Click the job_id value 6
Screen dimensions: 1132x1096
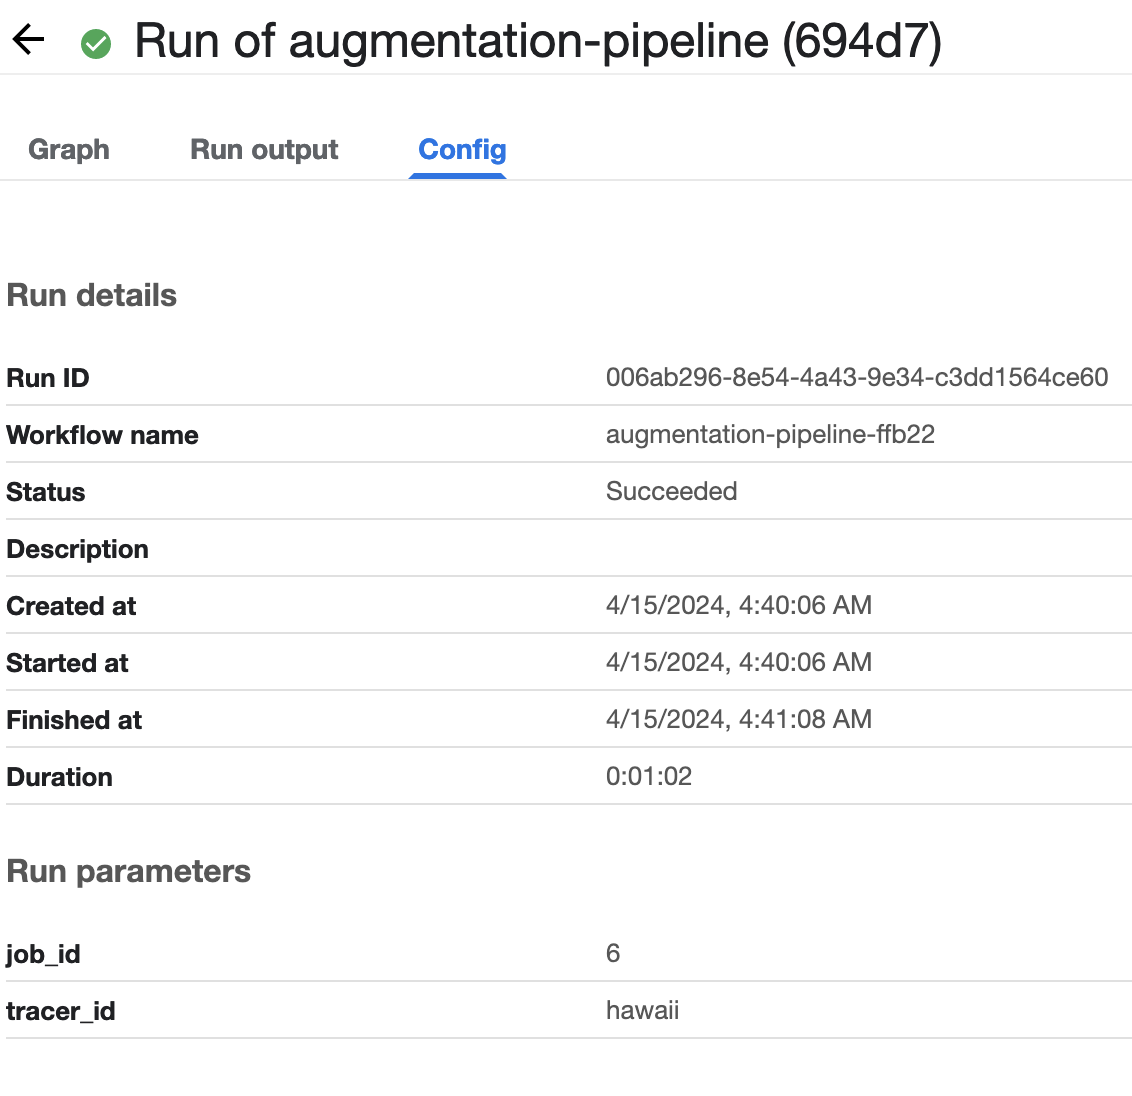coord(613,953)
